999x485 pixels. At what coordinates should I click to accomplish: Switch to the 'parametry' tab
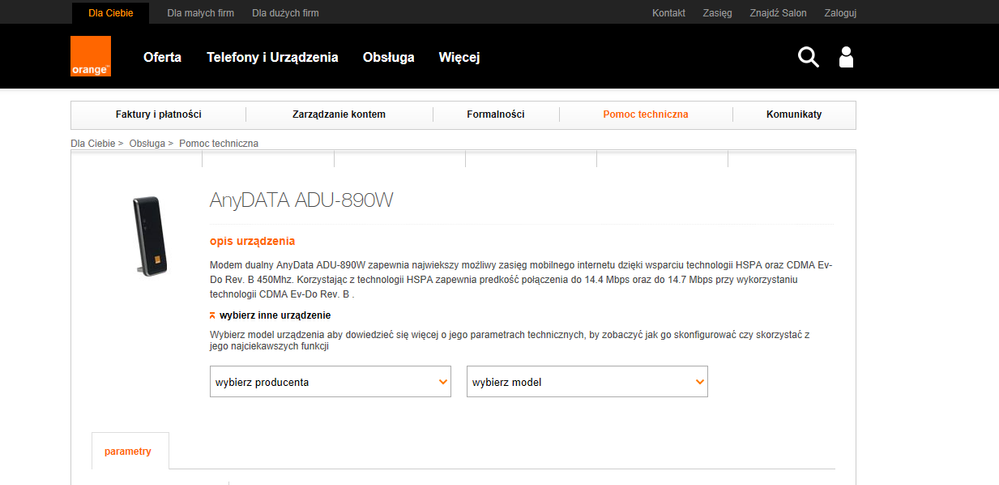128,451
